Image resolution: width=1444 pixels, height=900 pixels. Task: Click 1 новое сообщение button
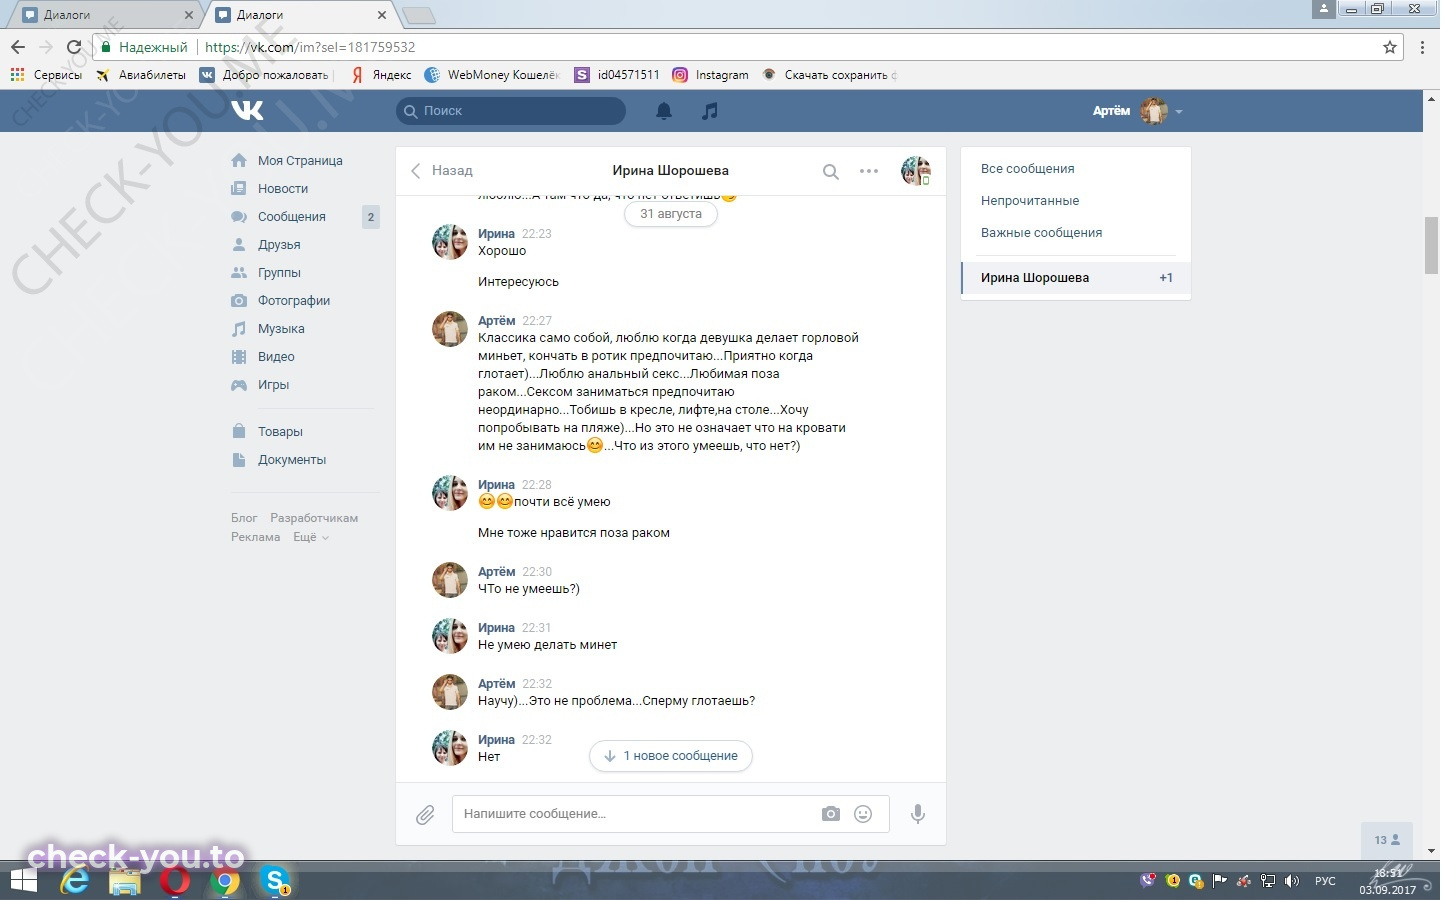point(671,756)
